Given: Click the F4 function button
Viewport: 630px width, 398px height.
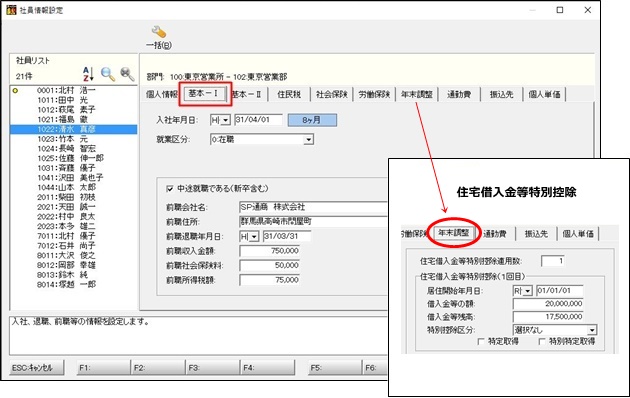Looking at the screenshot, I should click(x=268, y=367).
